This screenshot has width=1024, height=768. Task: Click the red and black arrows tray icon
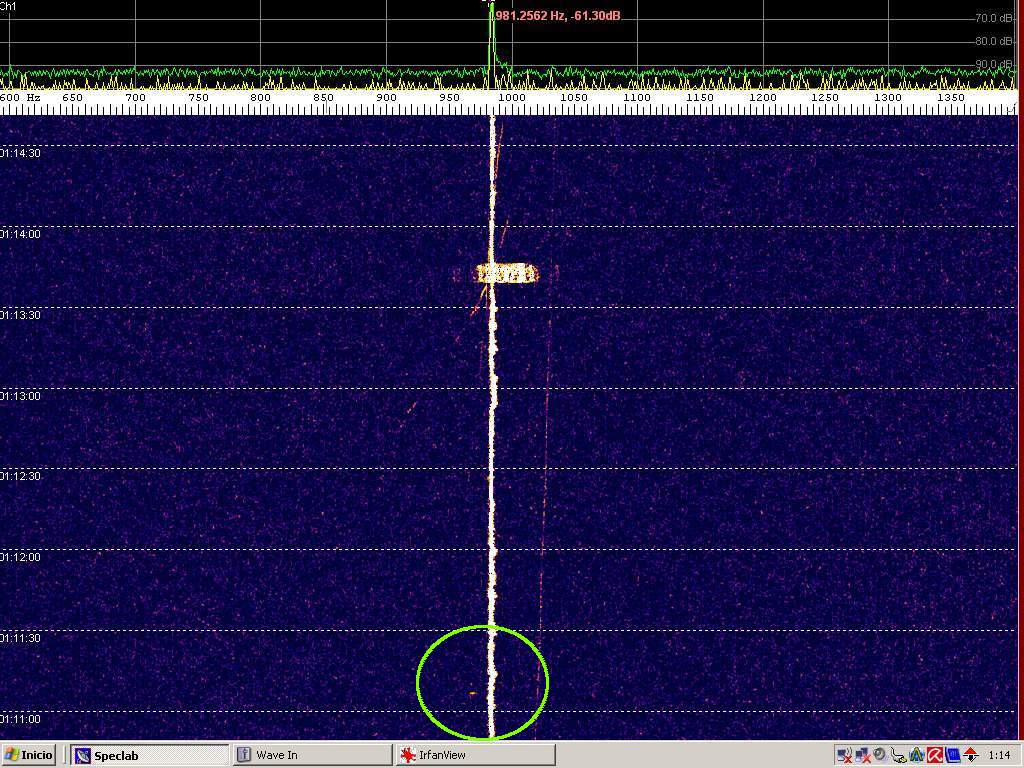pyautogui.click(x=971, y=755)
